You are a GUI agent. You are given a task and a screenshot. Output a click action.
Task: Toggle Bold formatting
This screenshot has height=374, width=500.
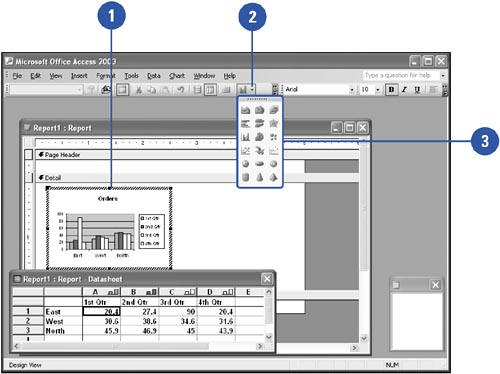(x=391, y=89)
